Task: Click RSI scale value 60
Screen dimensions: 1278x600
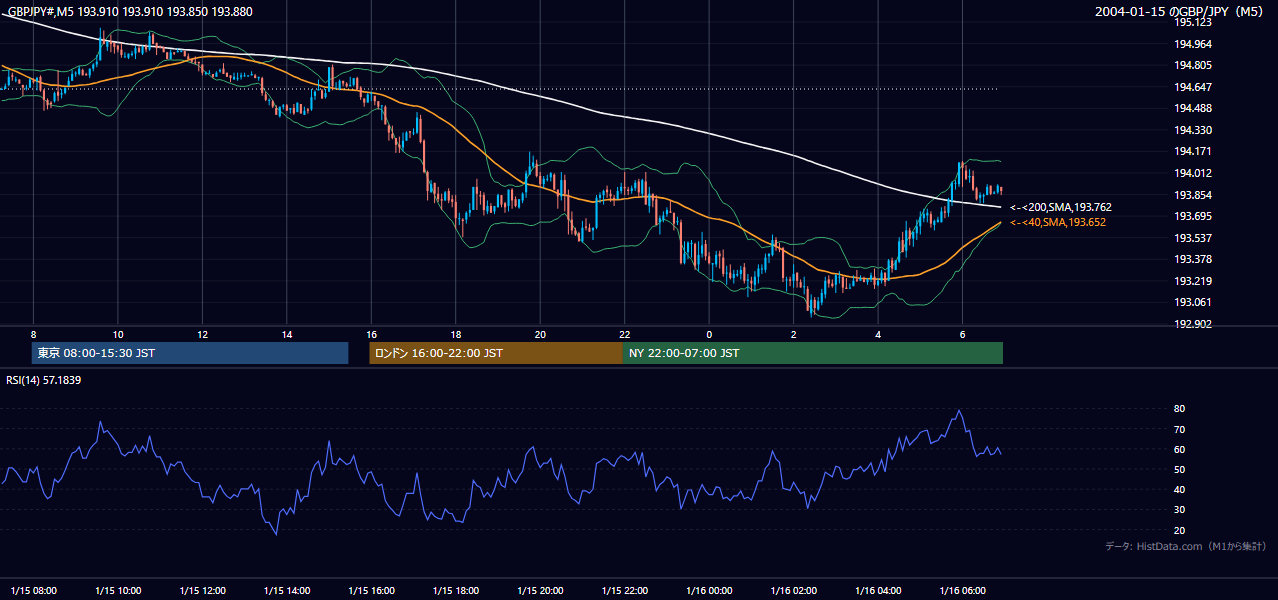Action: 1180,449
